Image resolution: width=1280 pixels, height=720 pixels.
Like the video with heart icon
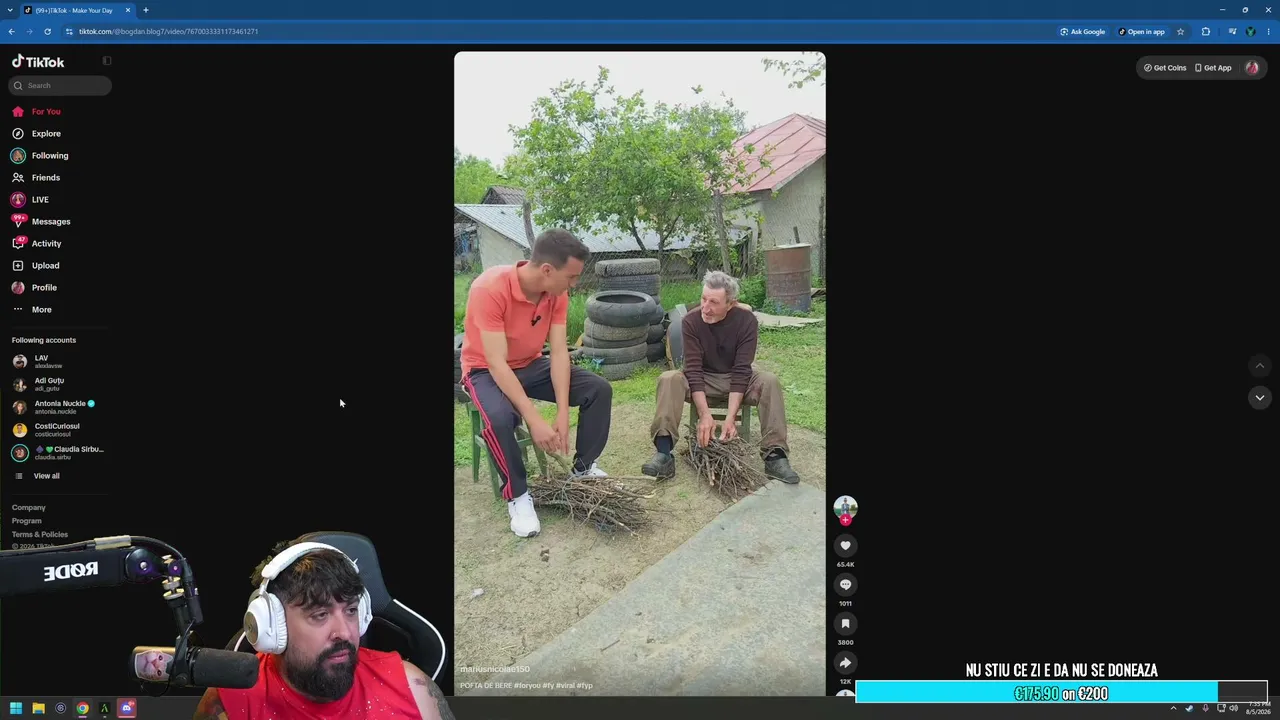(x=845, y=546)
